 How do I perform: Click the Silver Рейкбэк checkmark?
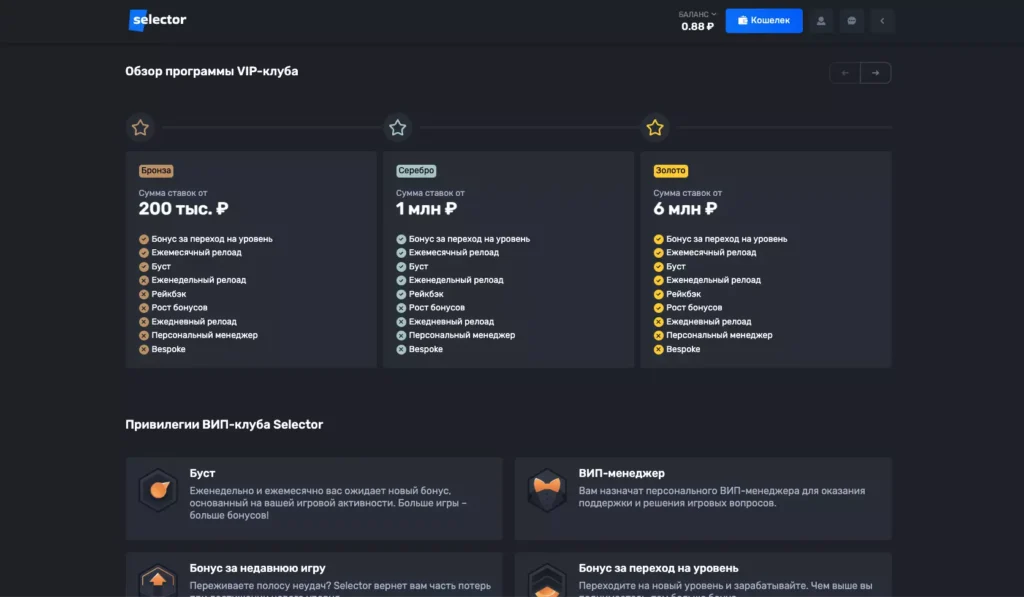[401, 294]
